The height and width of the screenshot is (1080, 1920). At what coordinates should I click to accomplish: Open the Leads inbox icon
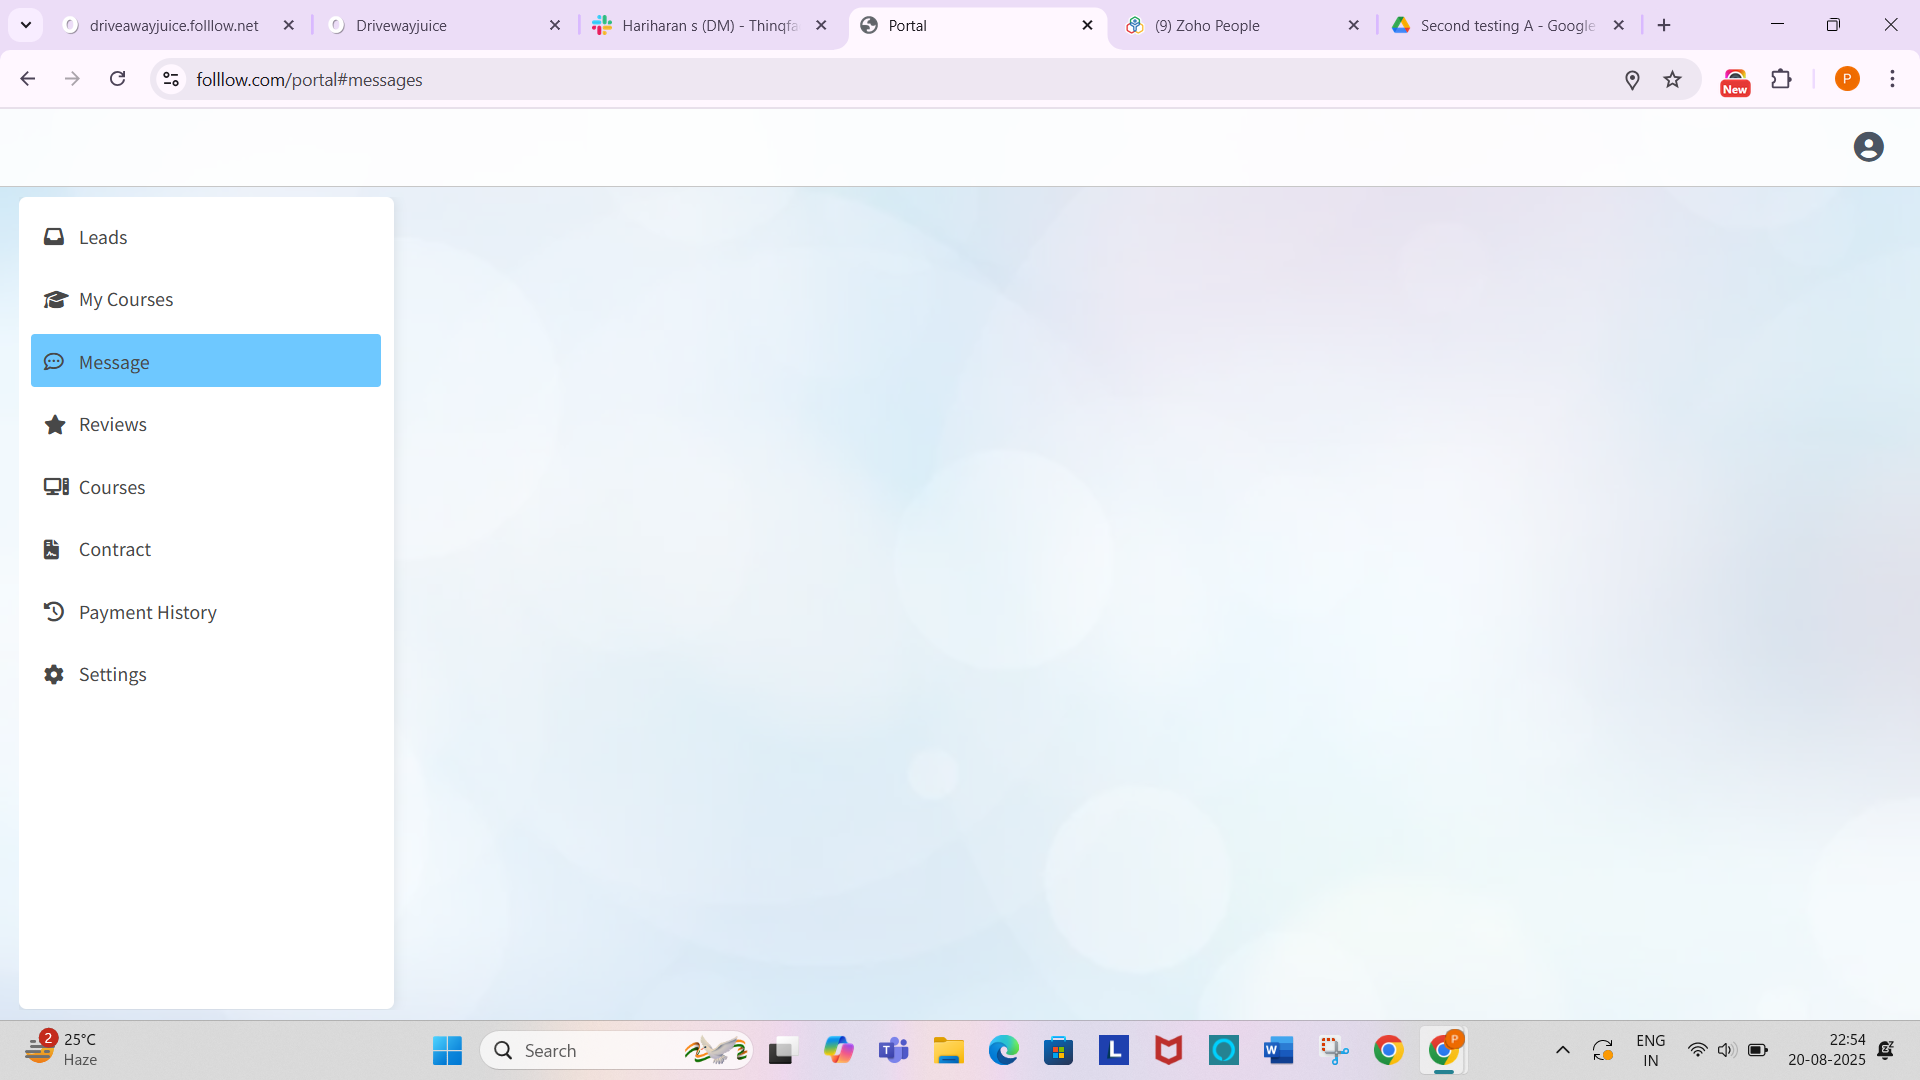click(54, 237)
